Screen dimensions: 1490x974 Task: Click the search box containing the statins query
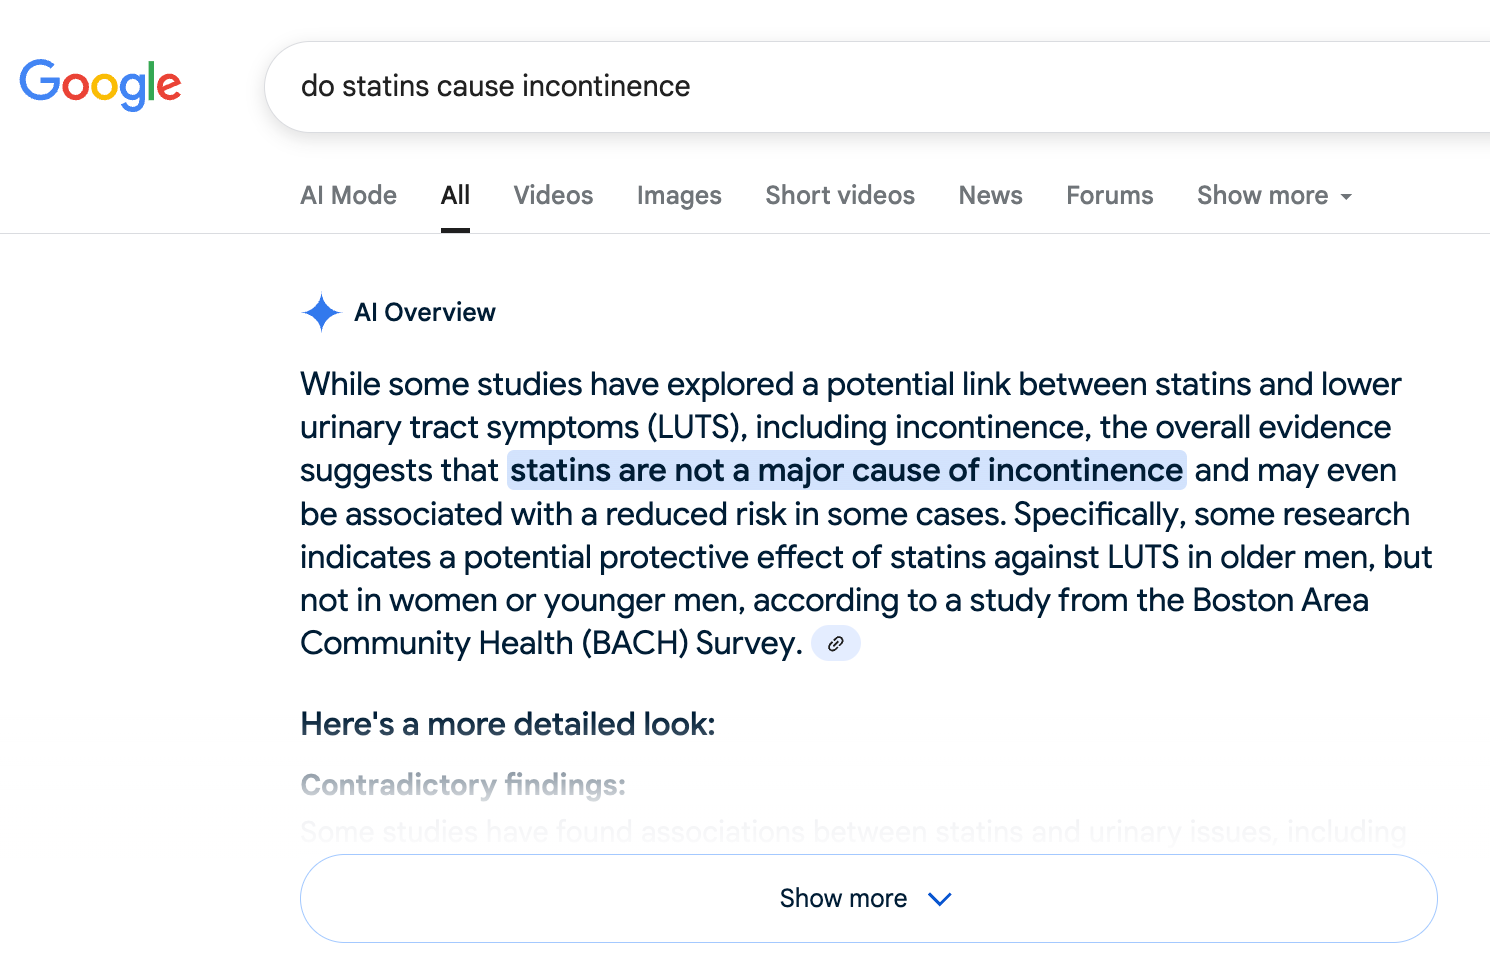pos(800,87)
